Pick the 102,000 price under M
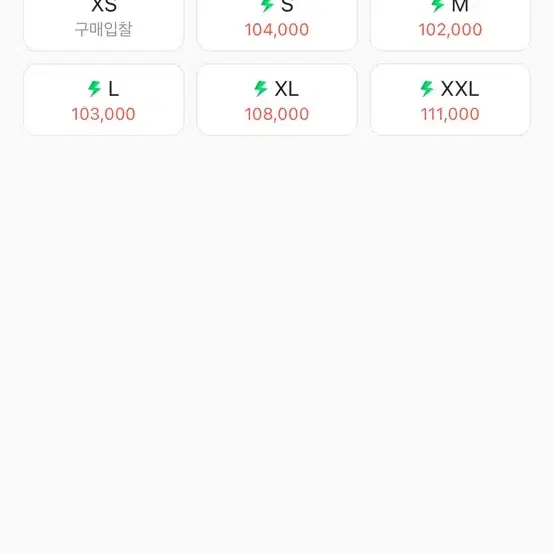 click(450, 30)
